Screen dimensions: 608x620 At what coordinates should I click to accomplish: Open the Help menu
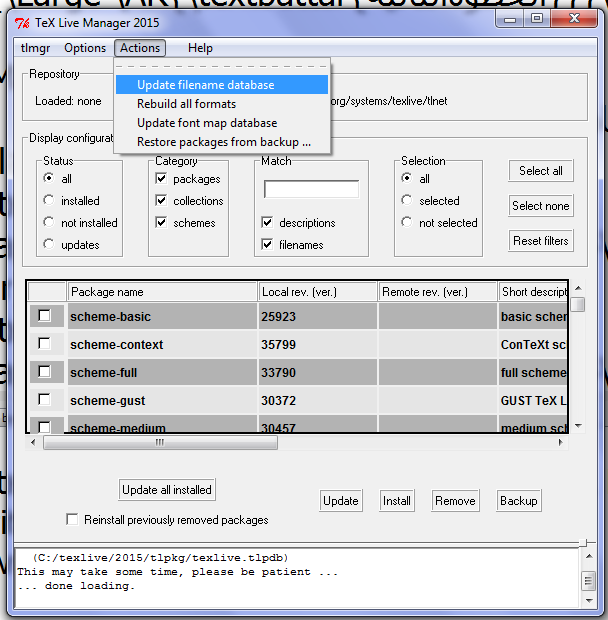[200, 48]
